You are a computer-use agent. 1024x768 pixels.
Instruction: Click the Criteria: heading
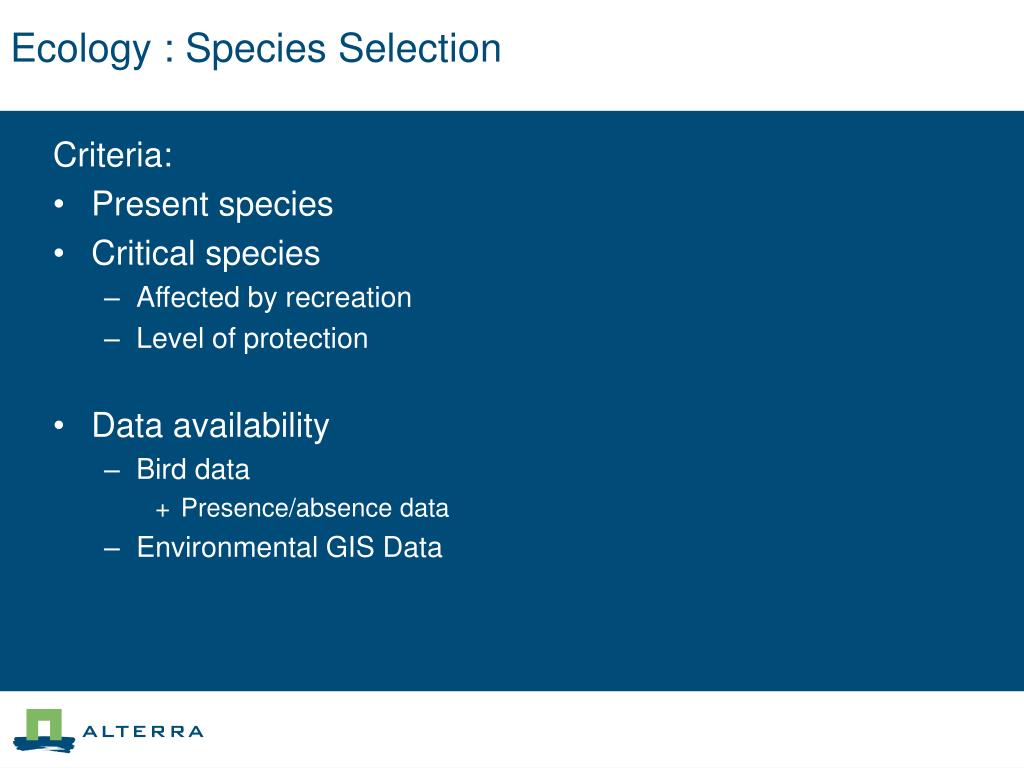[x=113, y=155]
